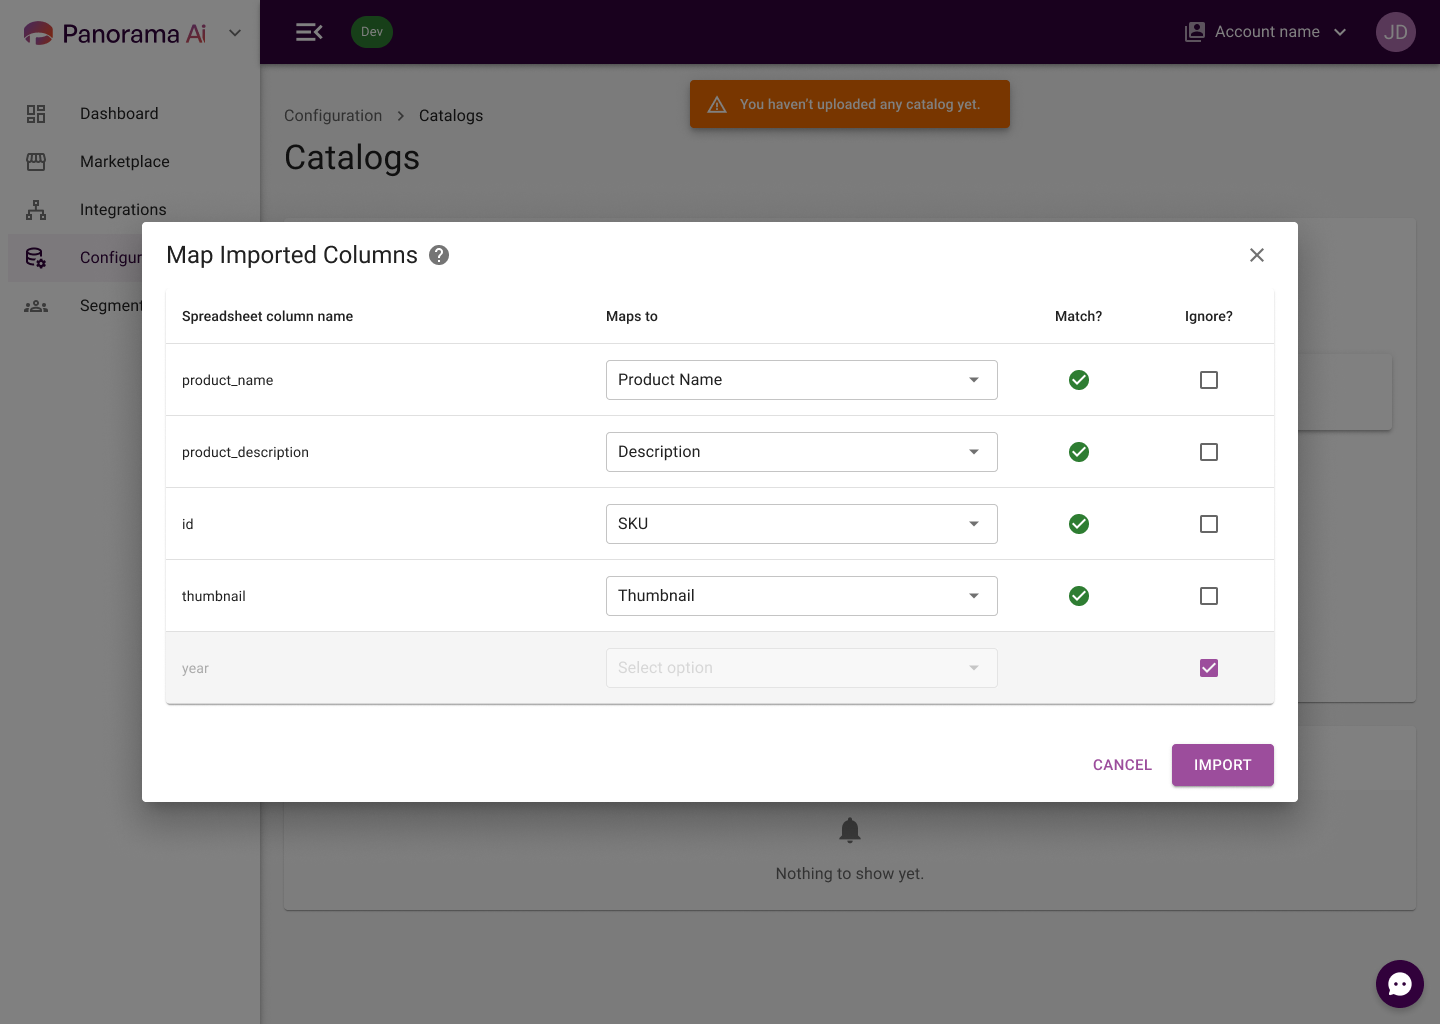Check Ignore for thumbnail row
The image size is (1440, 1024).
tap(1209, 596)
